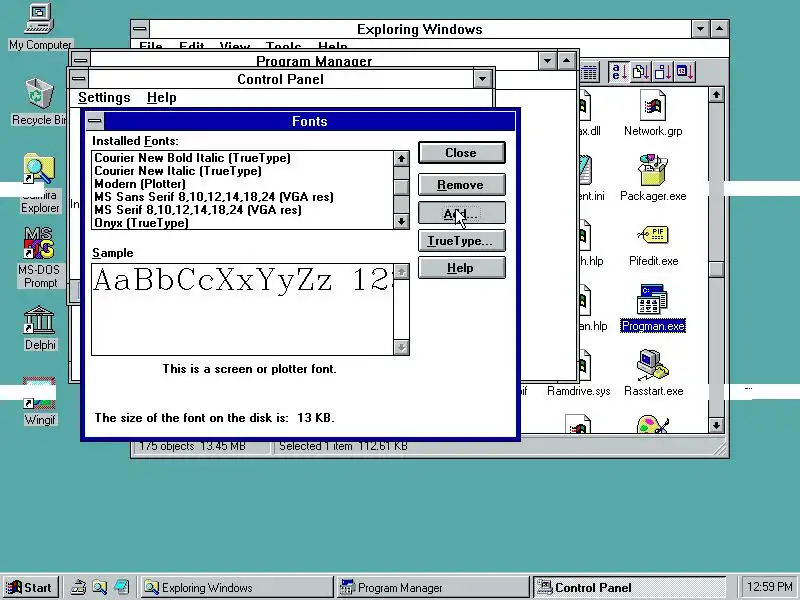Click the taskbar clock showing 12:59 PM
The image size is (800, 600).
[769, 587]
